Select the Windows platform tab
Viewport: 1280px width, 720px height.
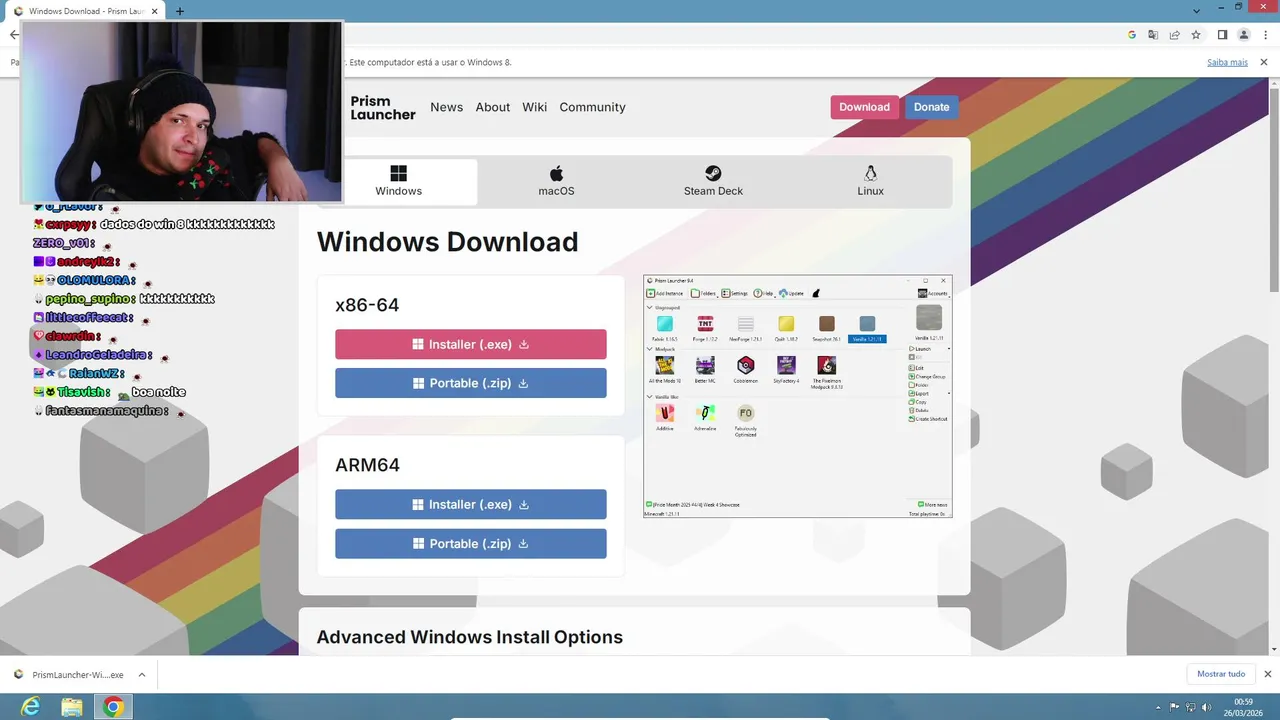point(399,181)
